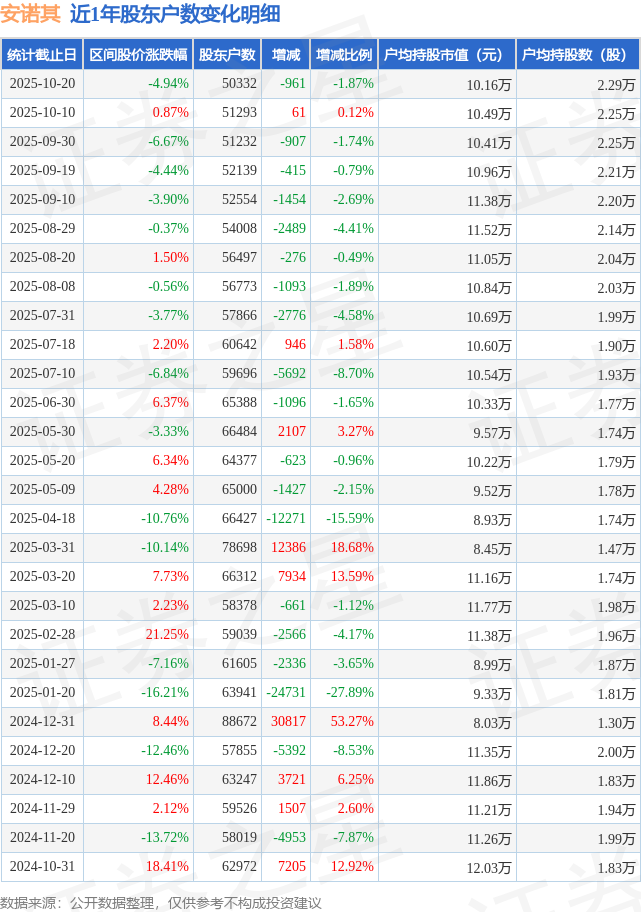
Task: Select the 2025-03-31 date cell
Action: pos(42,548)
